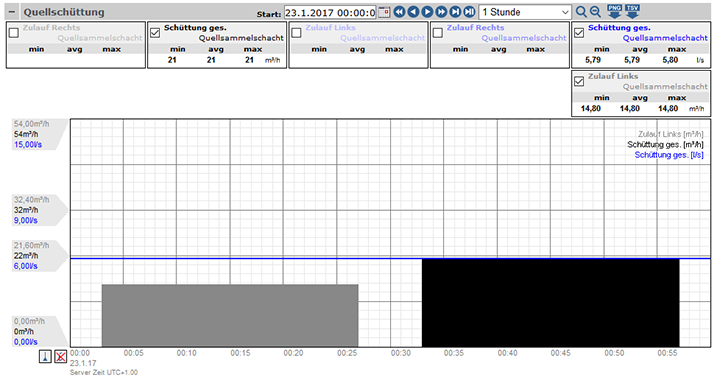The height and width of the screenshot is (380, 720).
Task: Click the gray Zulauf Links bar in the chart
Action: [x=230, y=315]
